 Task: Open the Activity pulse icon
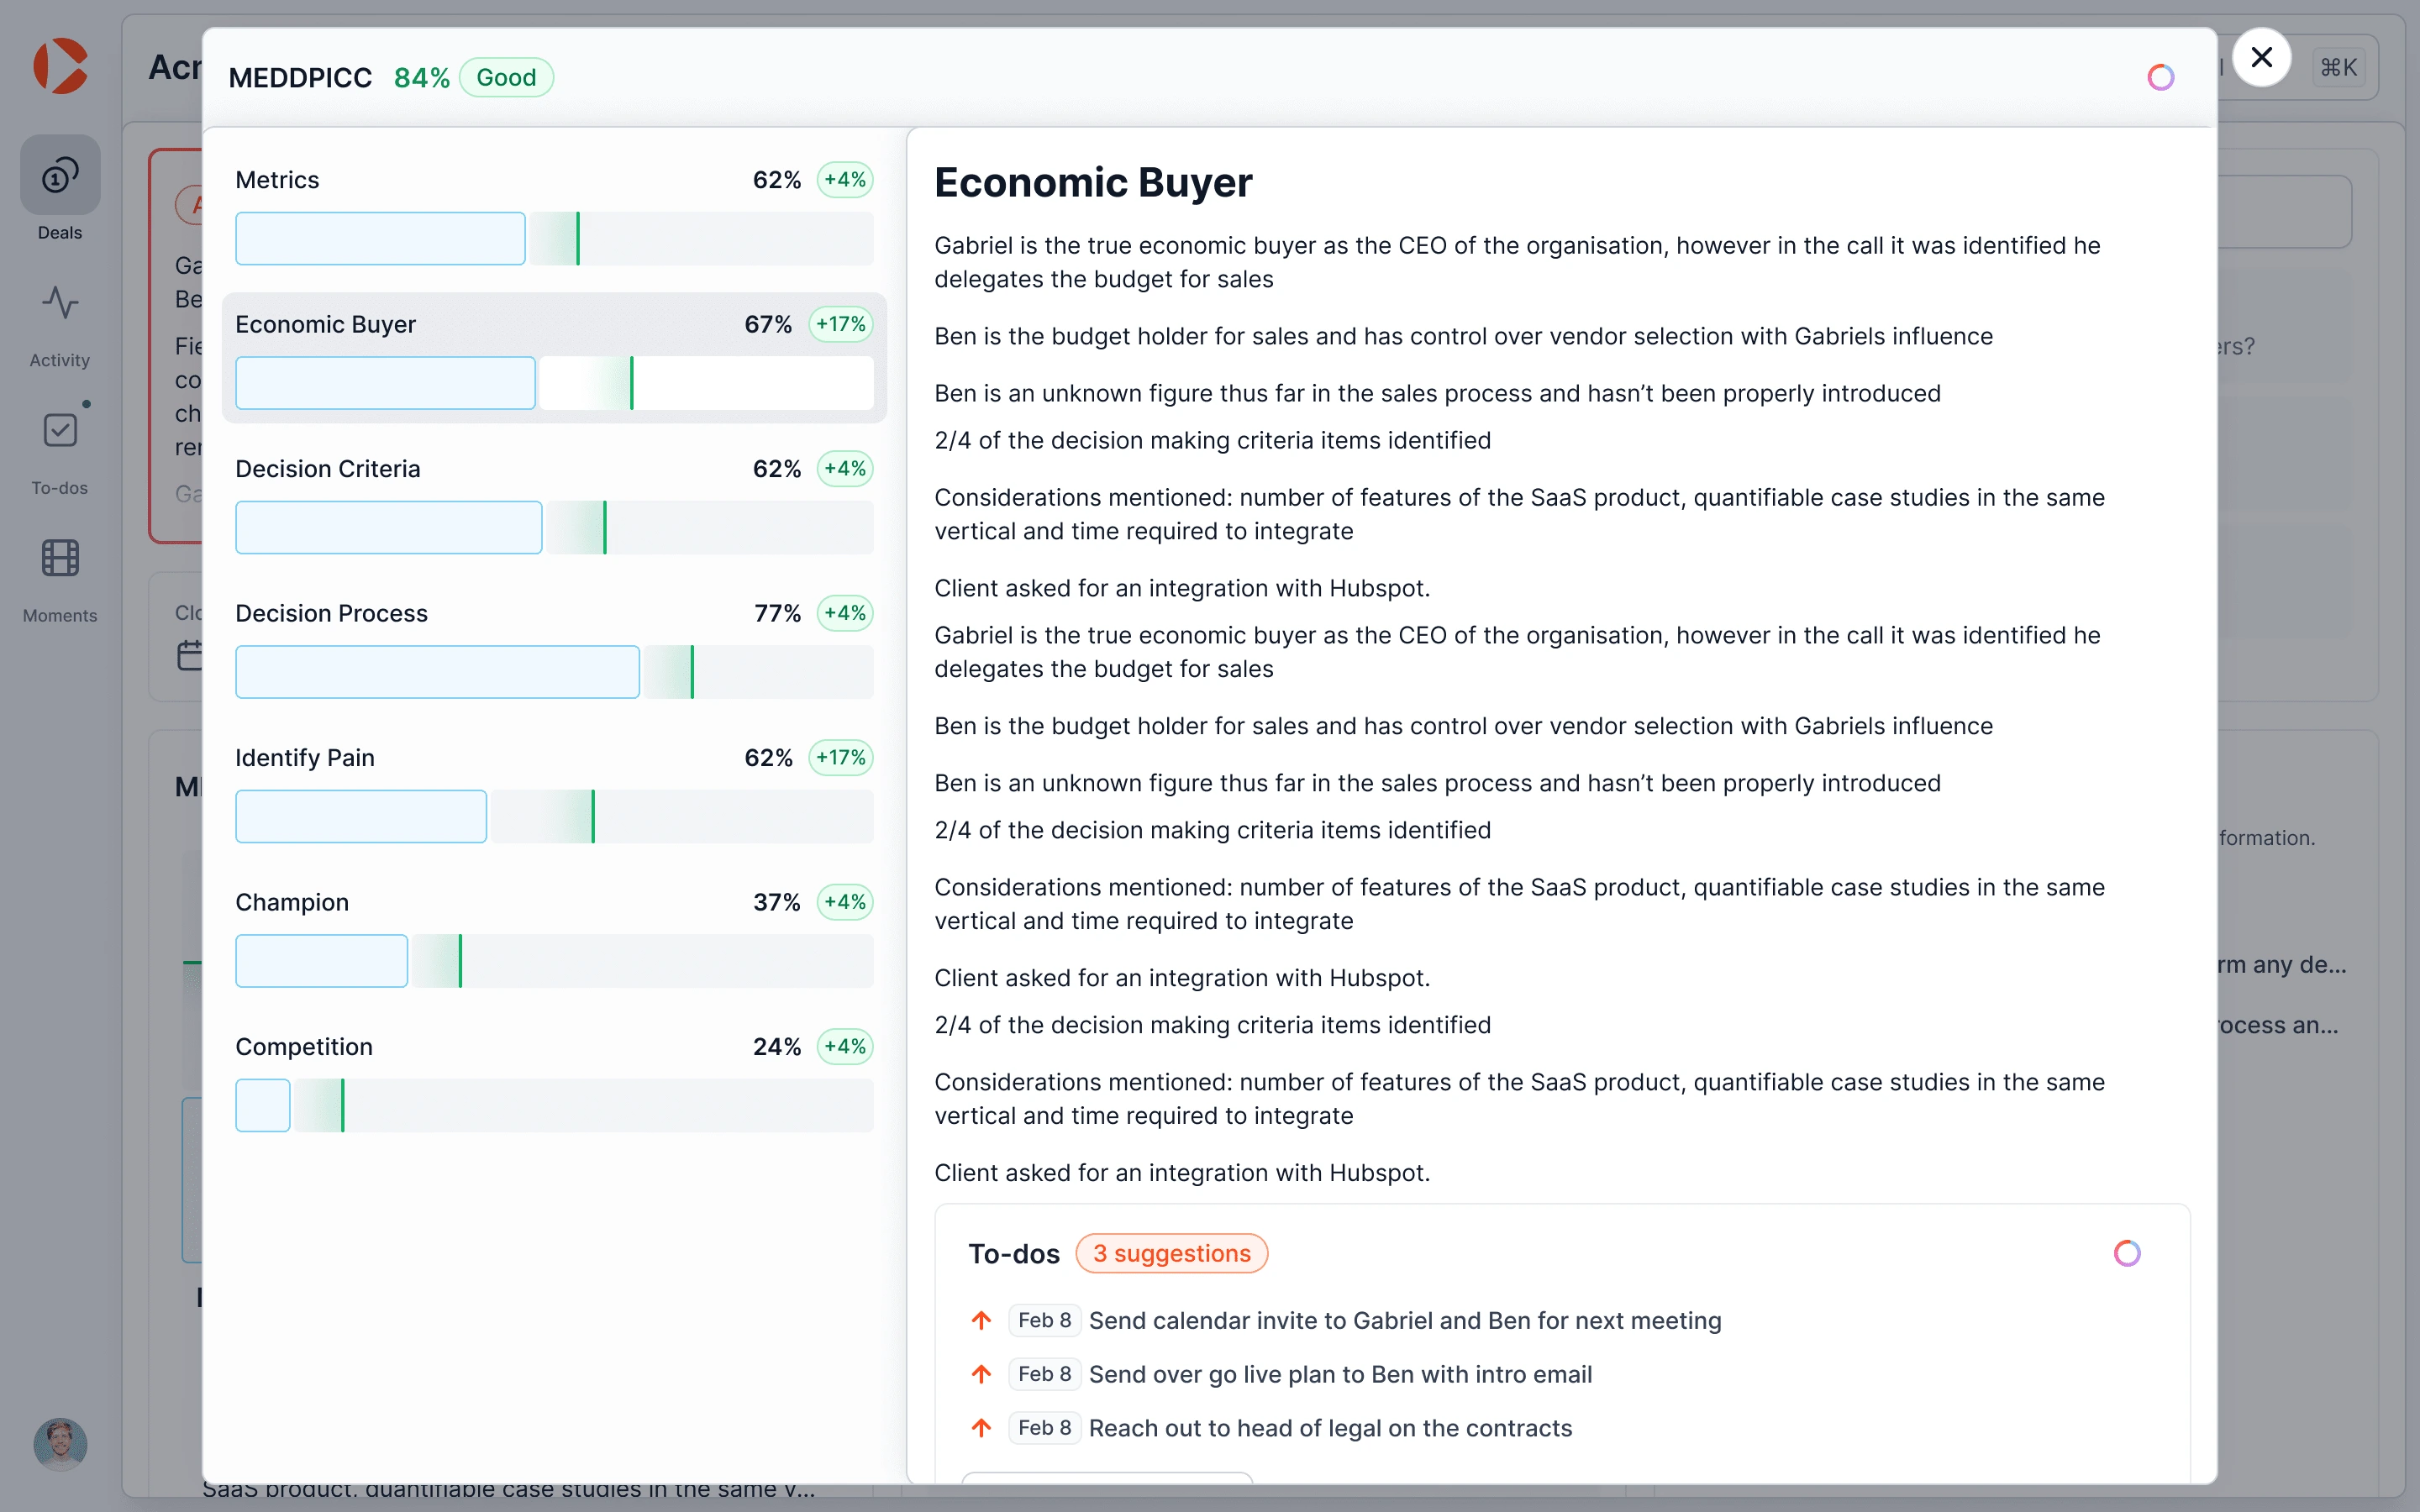pos(60,303)
